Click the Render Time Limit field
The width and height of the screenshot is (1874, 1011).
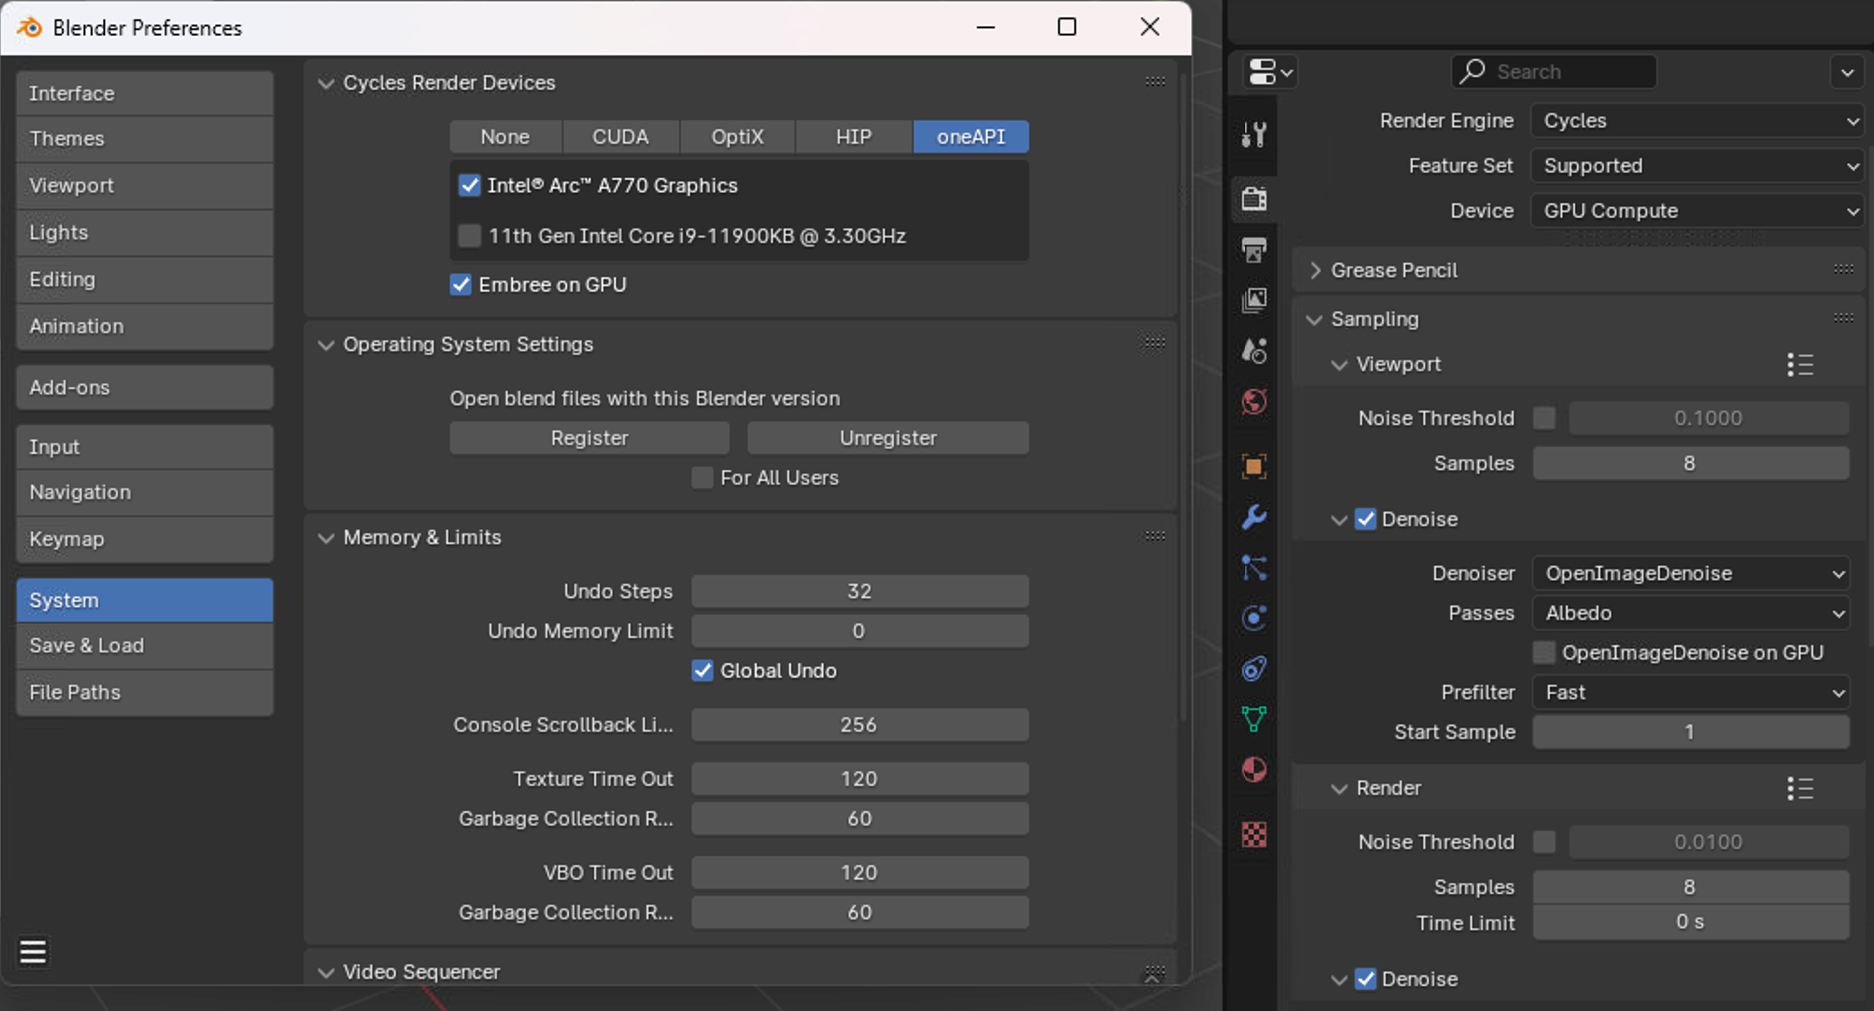pos(1691,923)
